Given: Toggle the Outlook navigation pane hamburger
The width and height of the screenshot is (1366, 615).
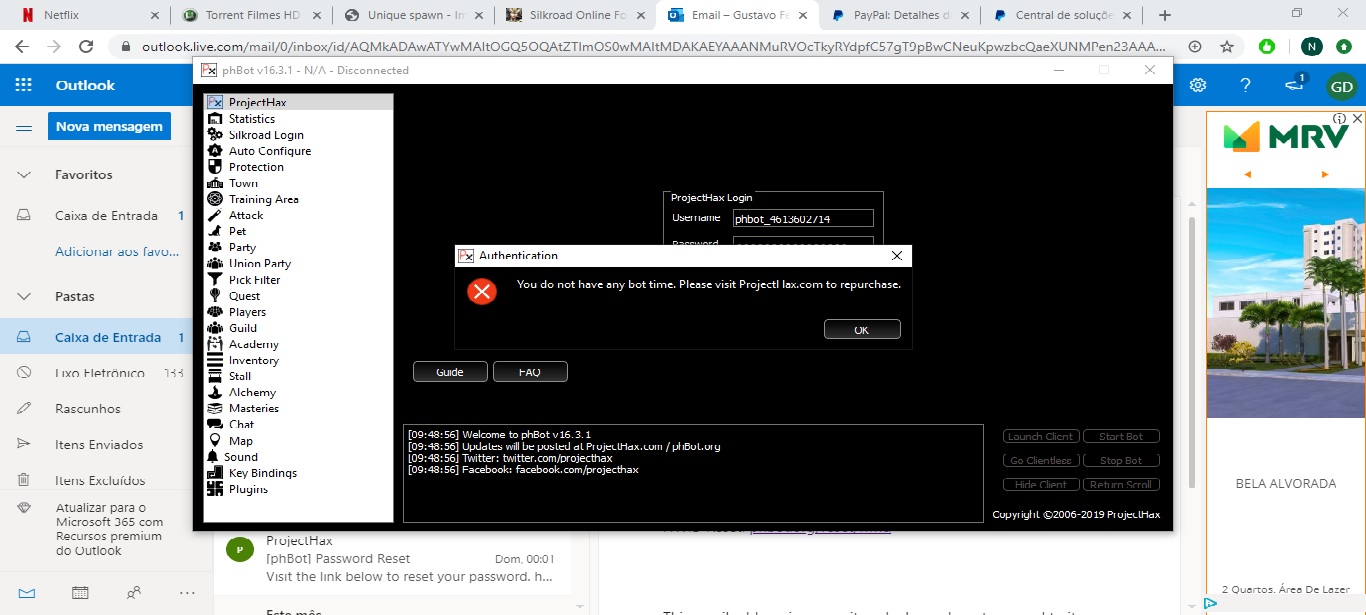Looking at the screenshot, I should (23, 128).
